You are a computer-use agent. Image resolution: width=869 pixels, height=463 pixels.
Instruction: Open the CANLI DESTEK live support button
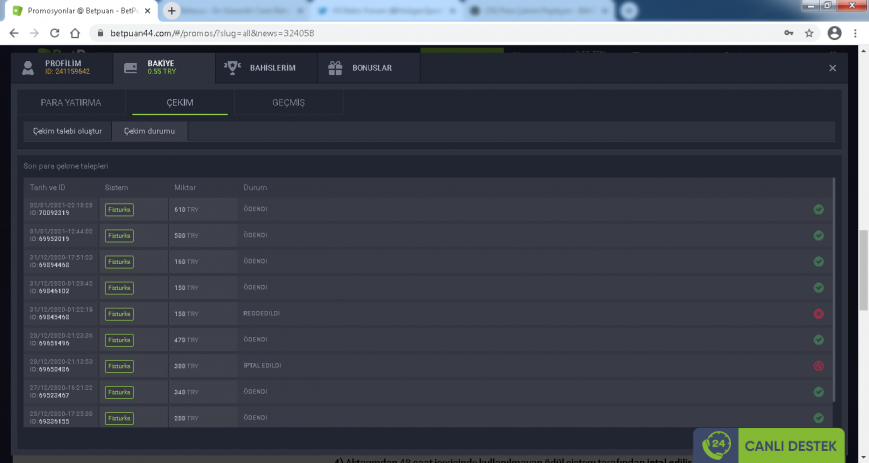pos(769,446)
